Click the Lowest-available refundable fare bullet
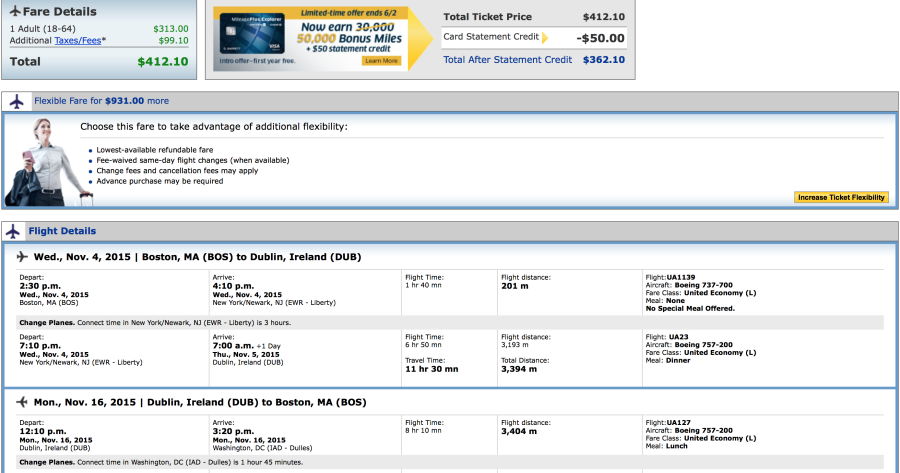Image resolution: width=900 pixels, height=473 pixels. [156, 151]
